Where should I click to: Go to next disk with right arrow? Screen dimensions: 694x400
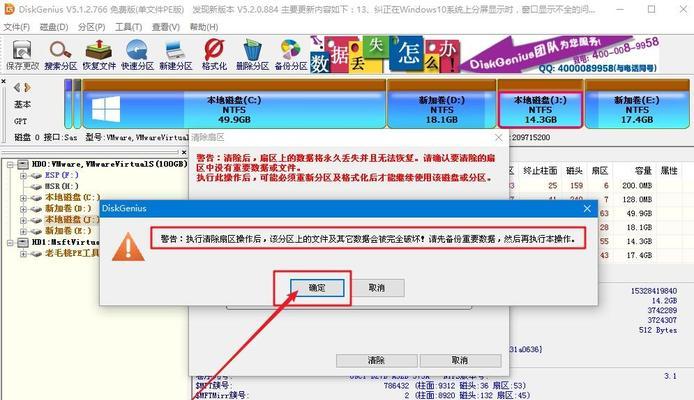[x=27, y=88]
